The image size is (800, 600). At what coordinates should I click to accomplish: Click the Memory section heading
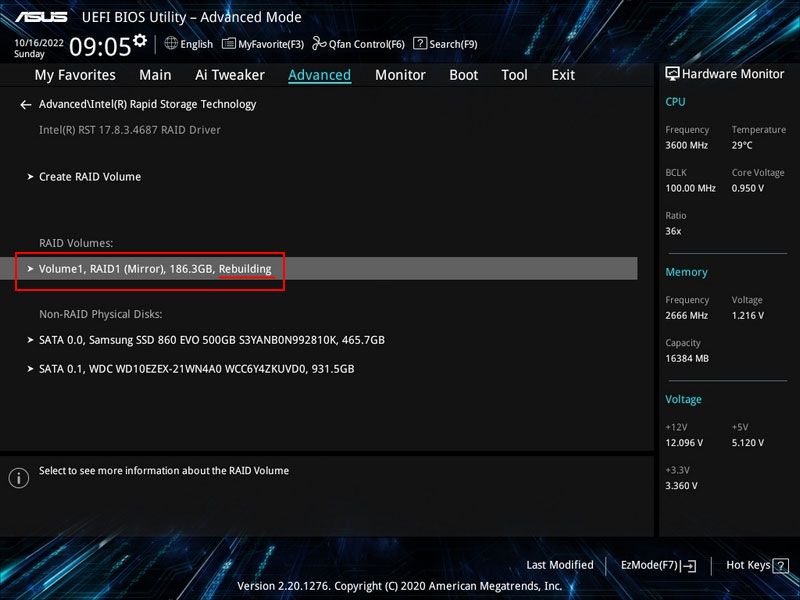pyautogui.click(x=686, y=272)
